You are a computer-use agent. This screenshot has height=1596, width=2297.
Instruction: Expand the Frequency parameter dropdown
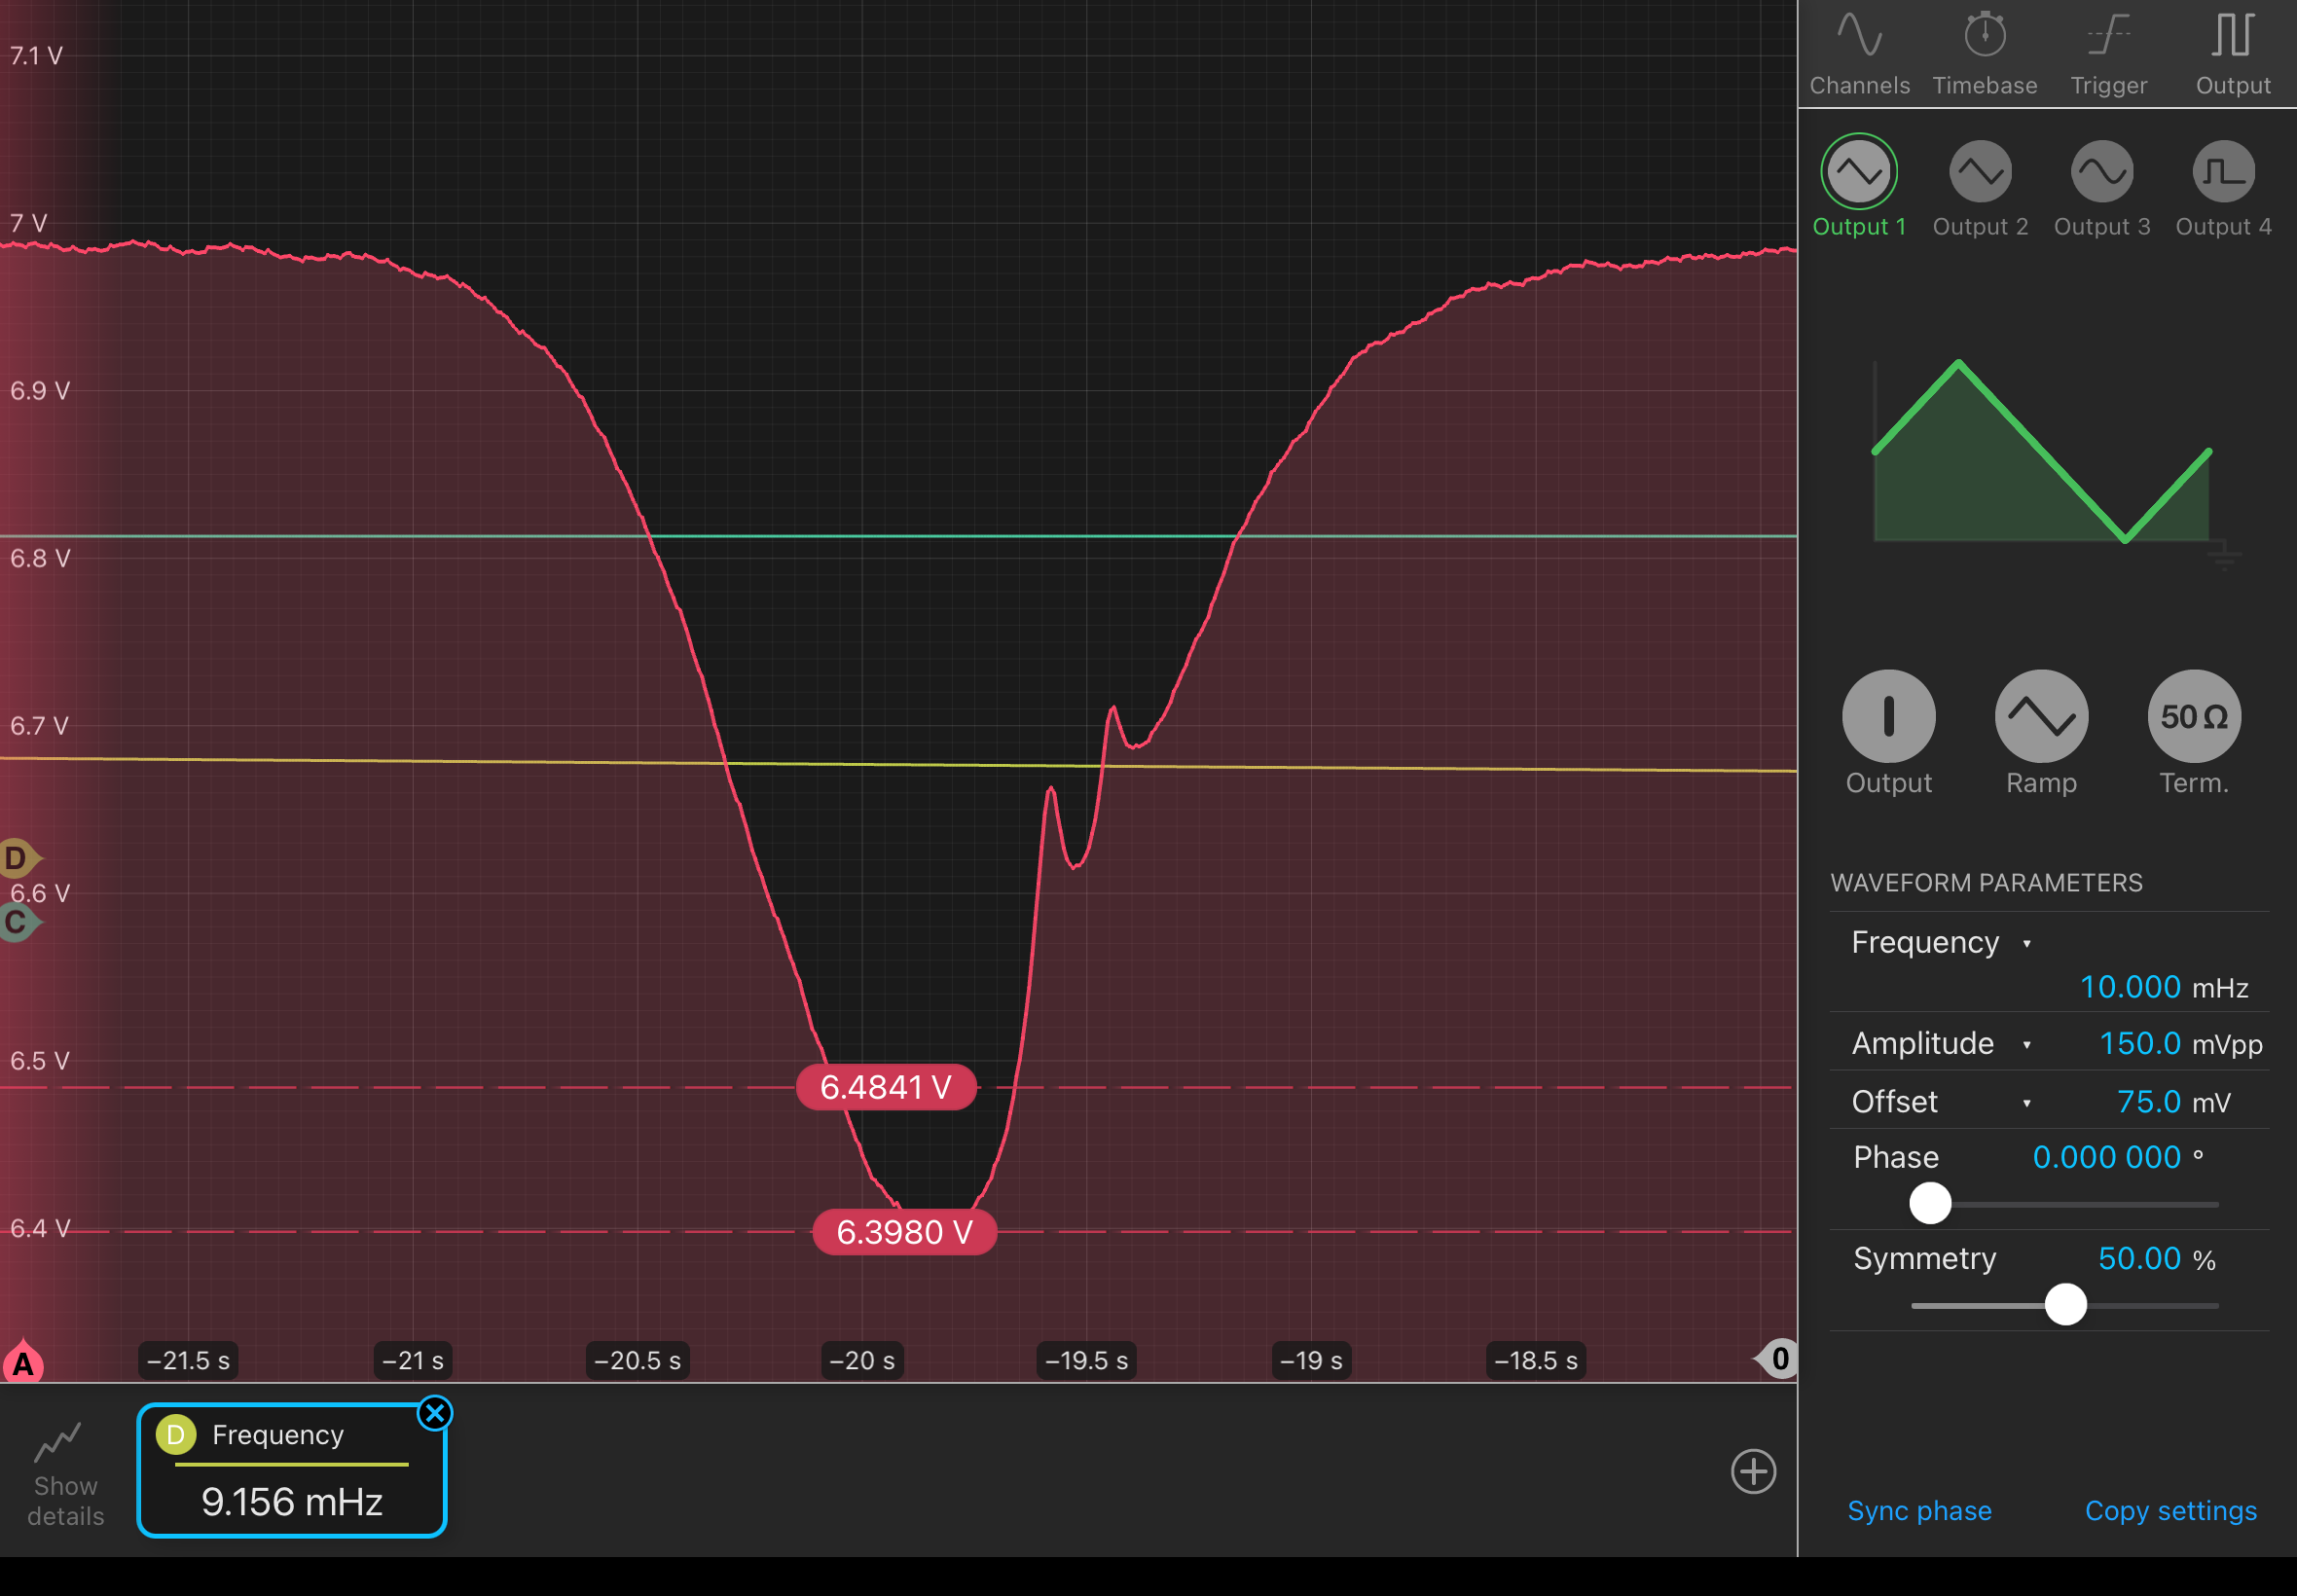click(1940, 942)
